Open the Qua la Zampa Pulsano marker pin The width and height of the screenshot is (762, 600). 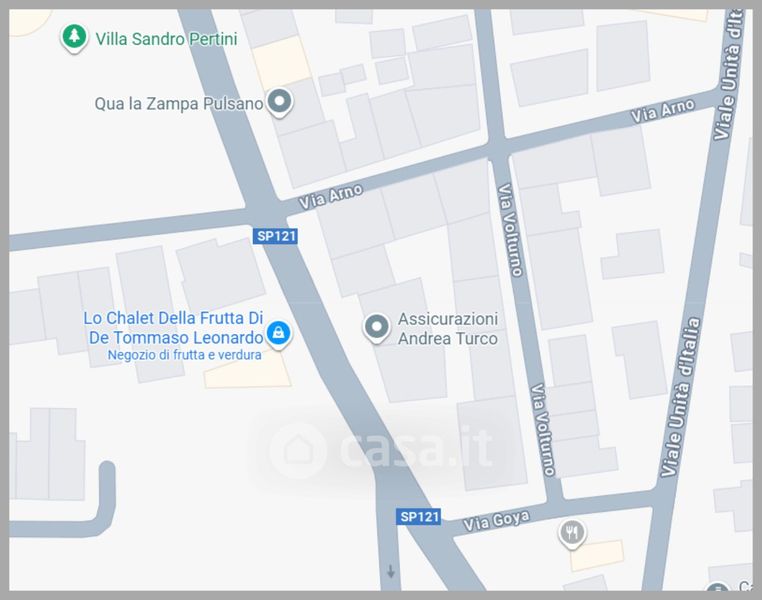[x=279, y=103]
